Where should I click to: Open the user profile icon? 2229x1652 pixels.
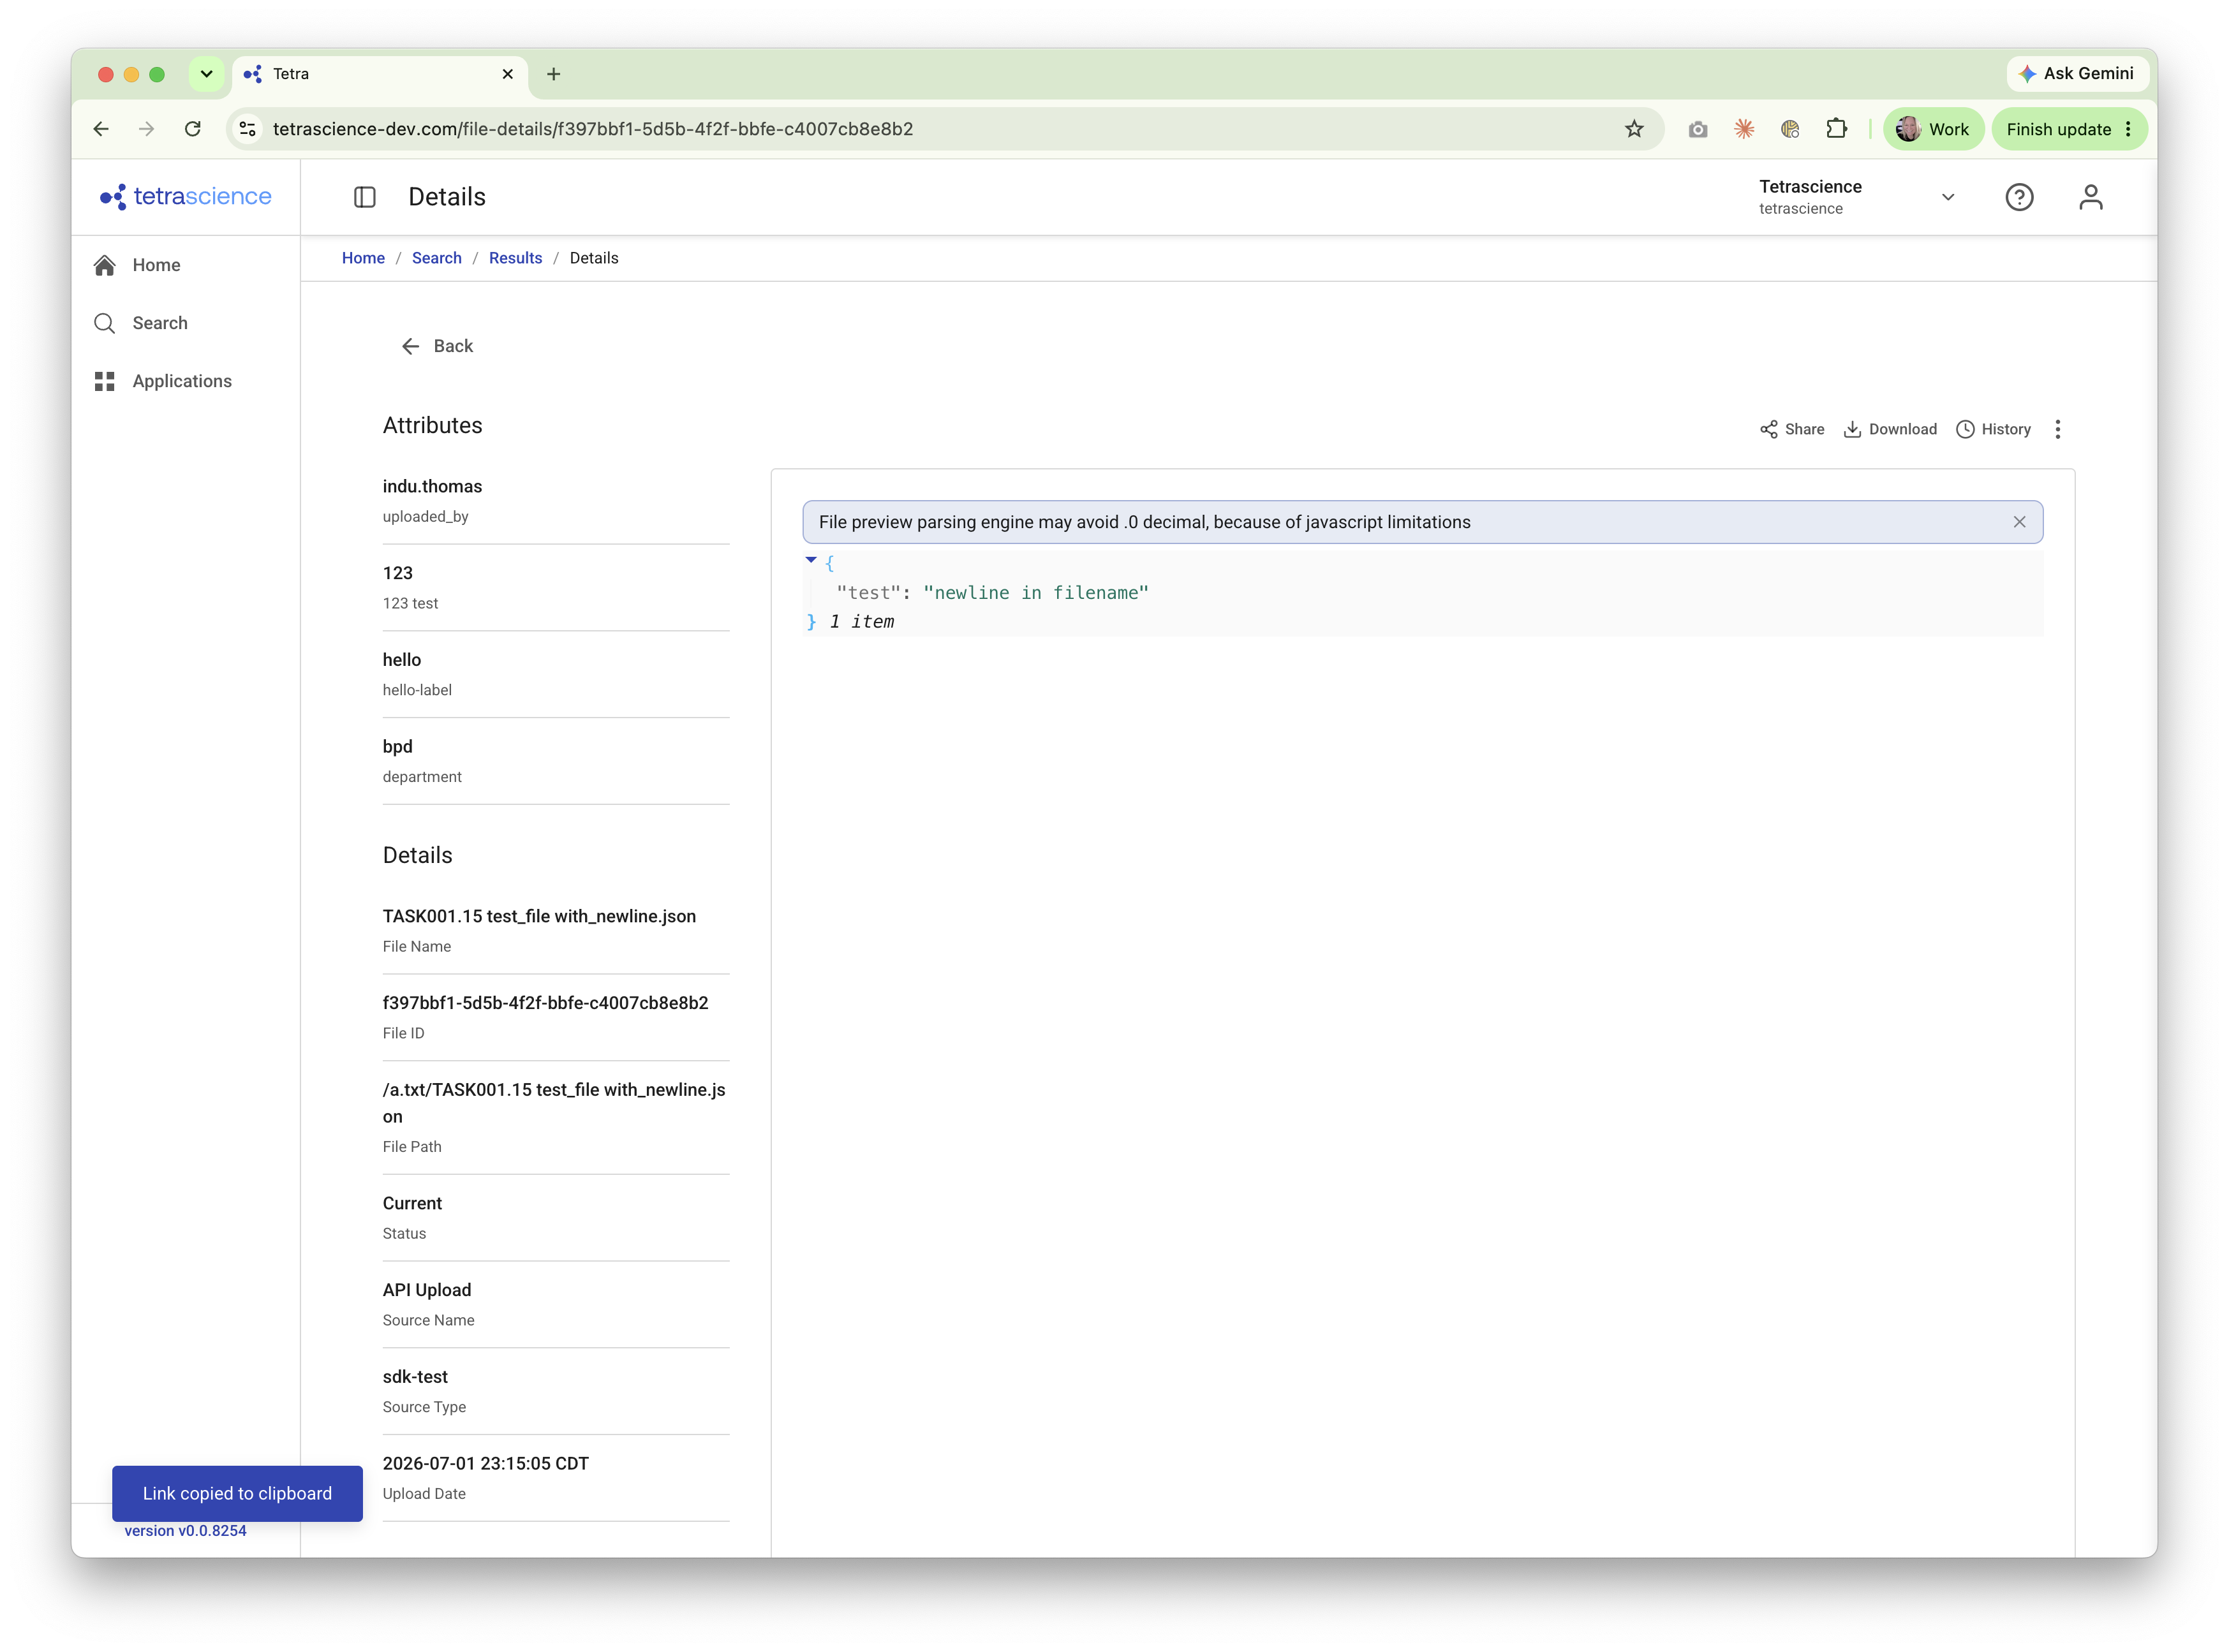[2090, 197]
